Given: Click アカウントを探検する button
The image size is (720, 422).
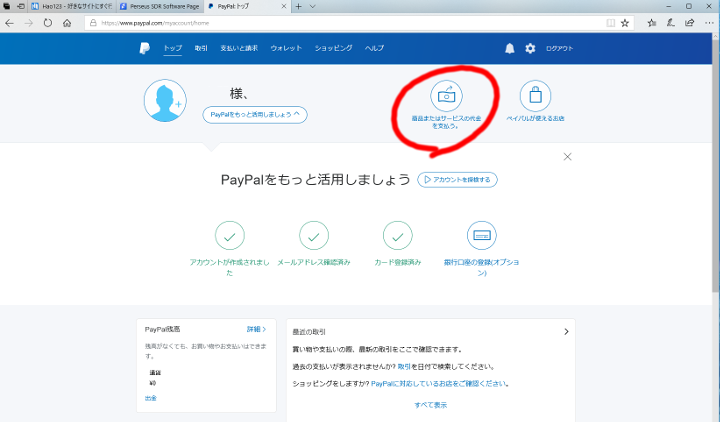Looking at the screenshot, I should point(457,180).
